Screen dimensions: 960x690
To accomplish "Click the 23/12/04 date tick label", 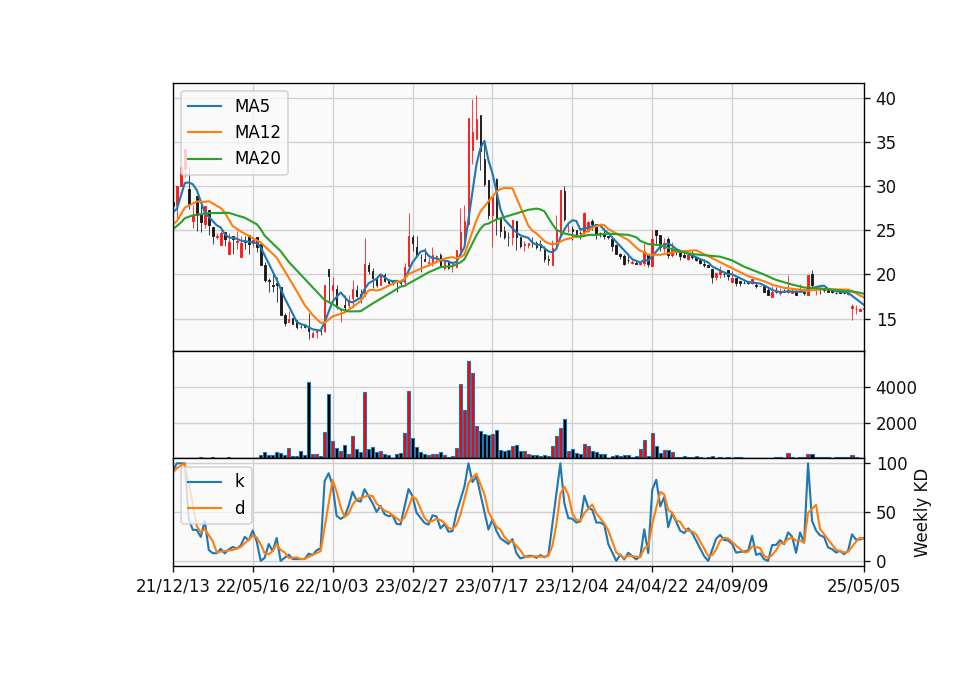I will (x=572, y=586).
